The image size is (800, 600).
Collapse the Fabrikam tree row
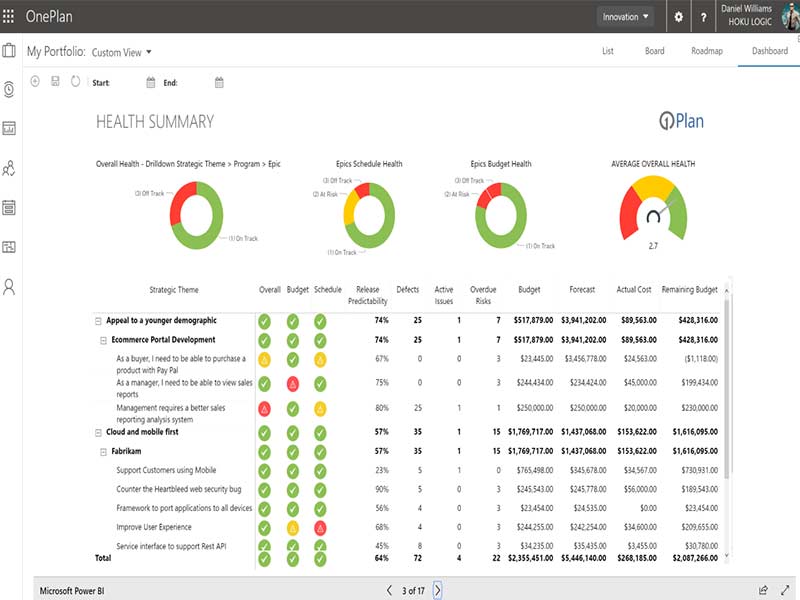[105, 451]
